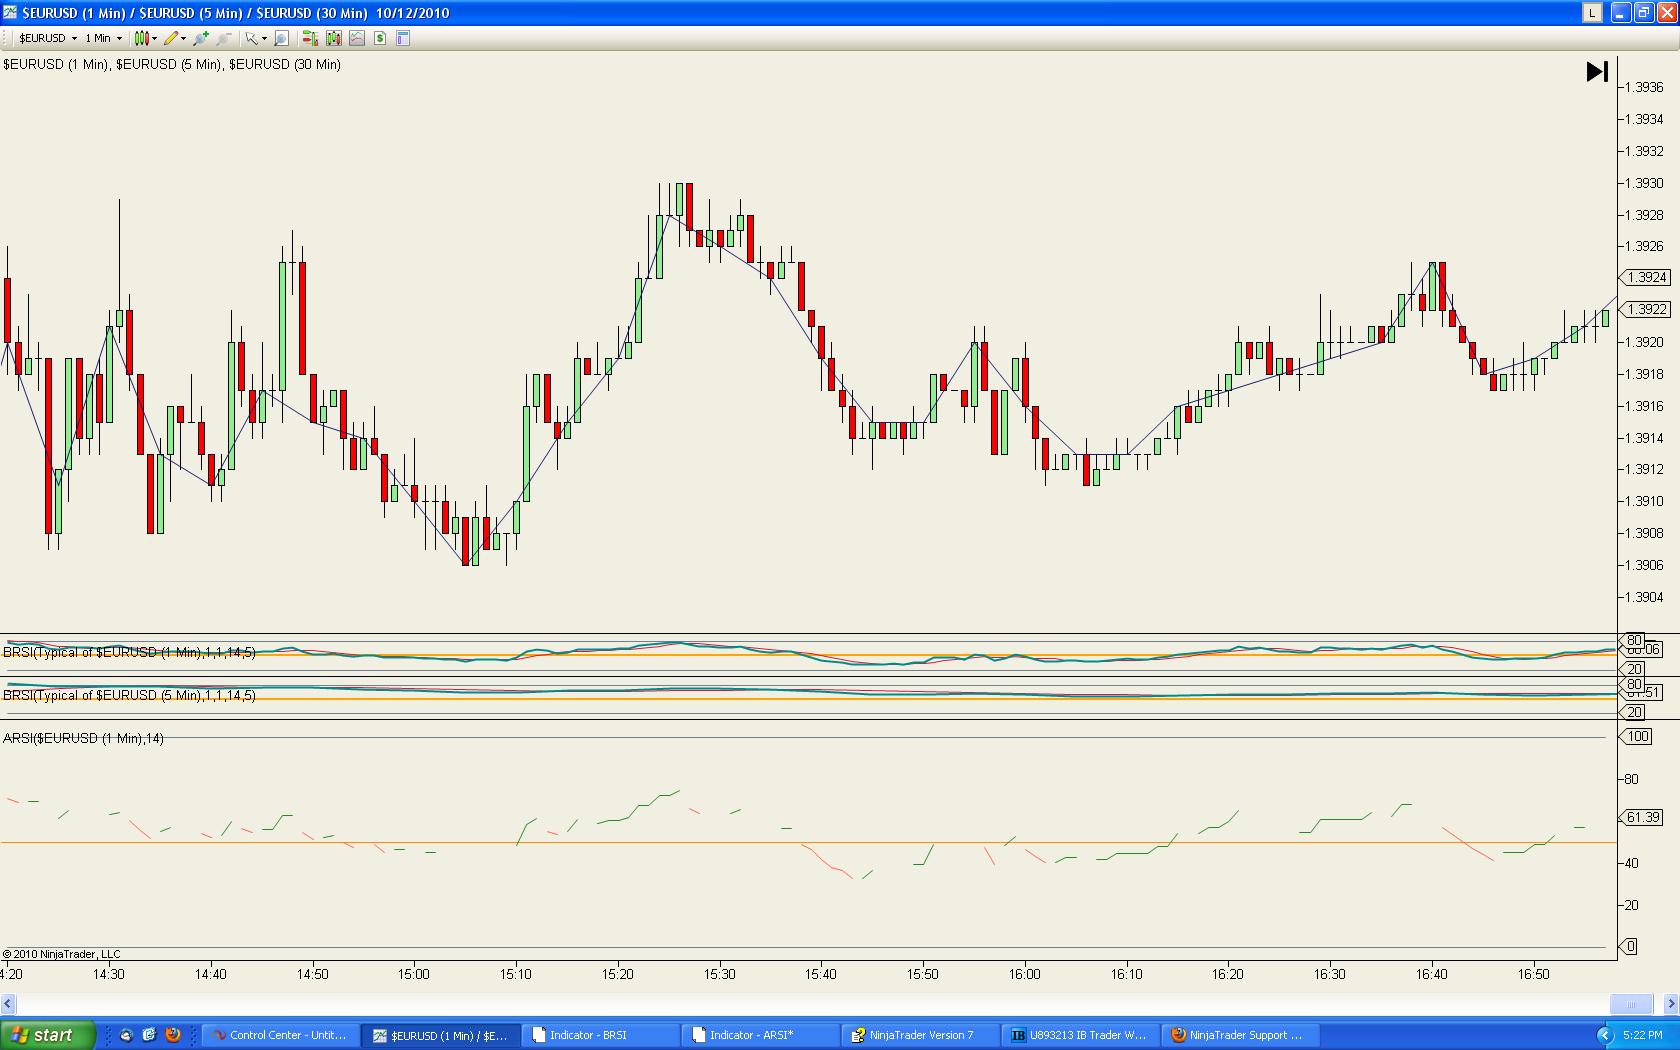Screen dimensions: 1680x1050
Task: Select the BRSI 5 Min indicator label
Action: pos(129,695)
